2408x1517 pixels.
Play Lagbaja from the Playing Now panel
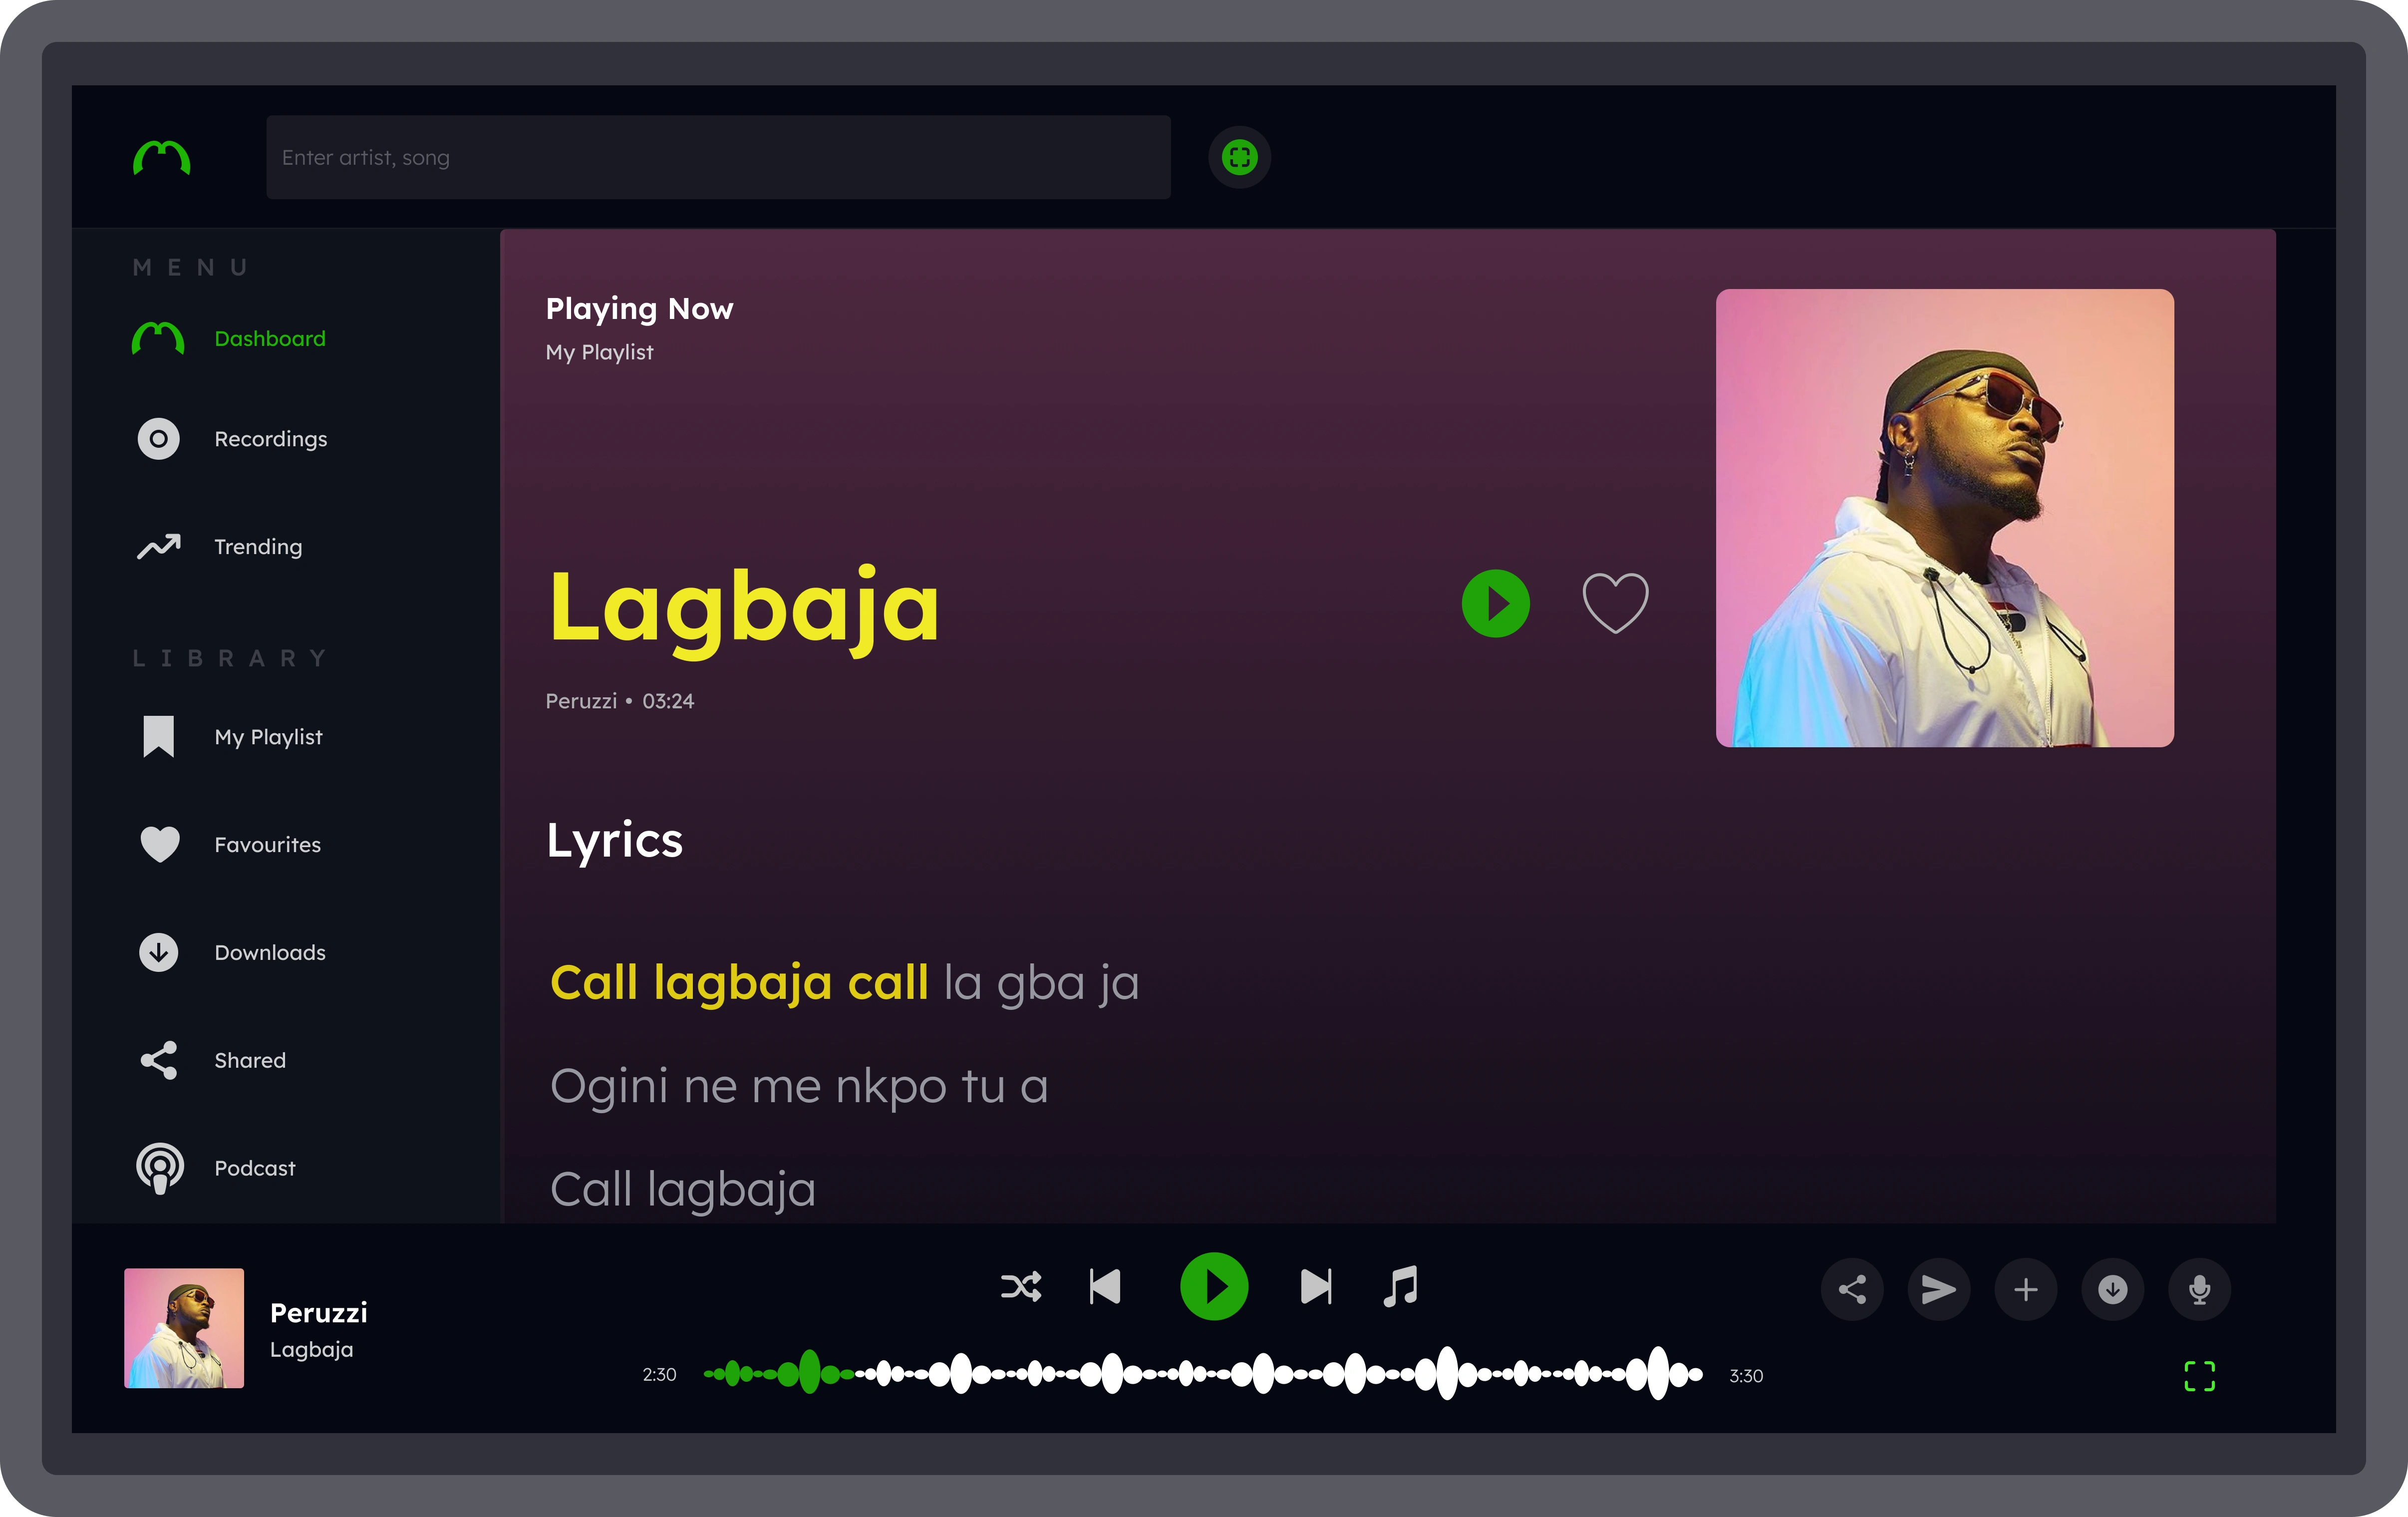click(x=1496, y=603)
